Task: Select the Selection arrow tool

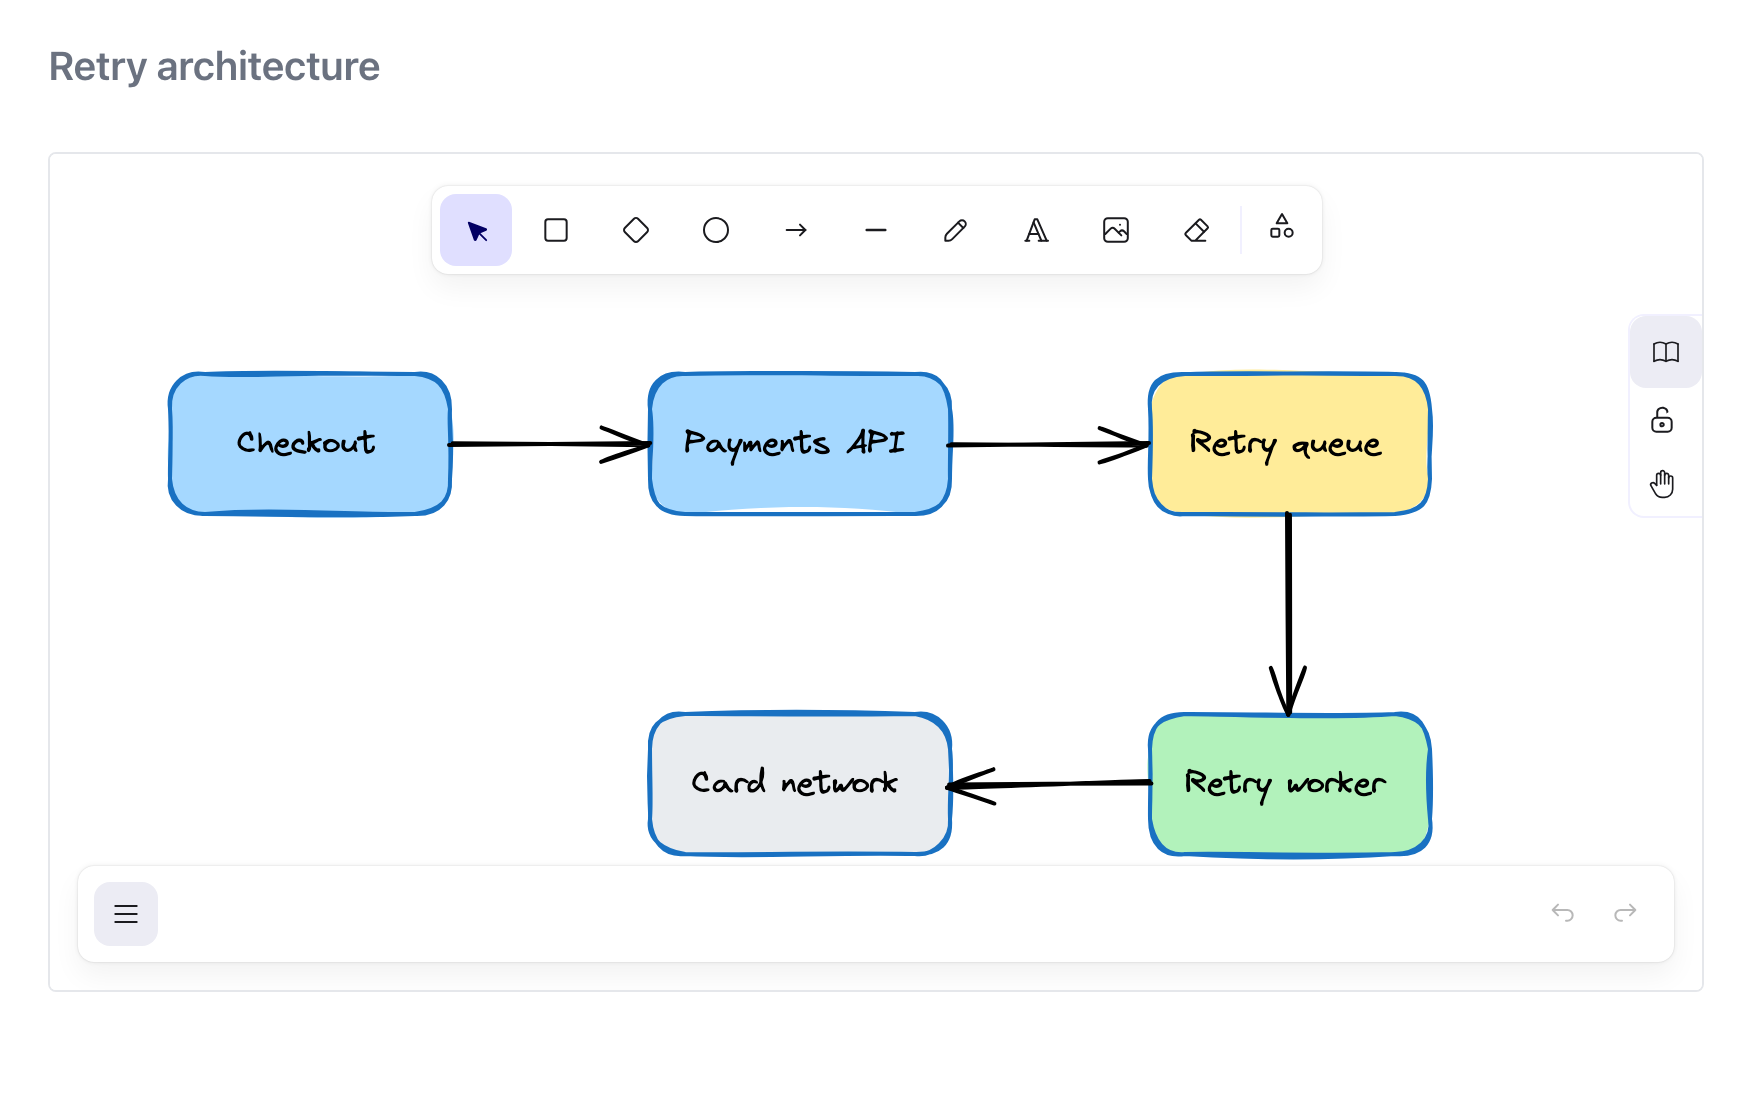Action: coord(476,230)
